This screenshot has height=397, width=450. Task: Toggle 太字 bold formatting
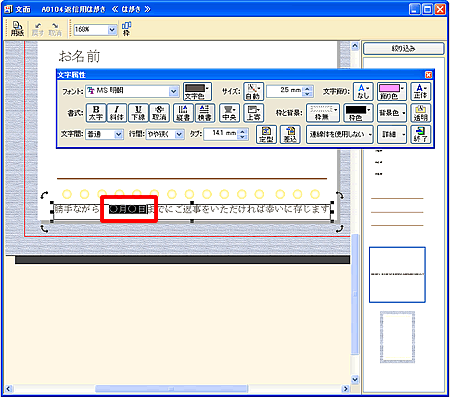click(x=96, y=113)
